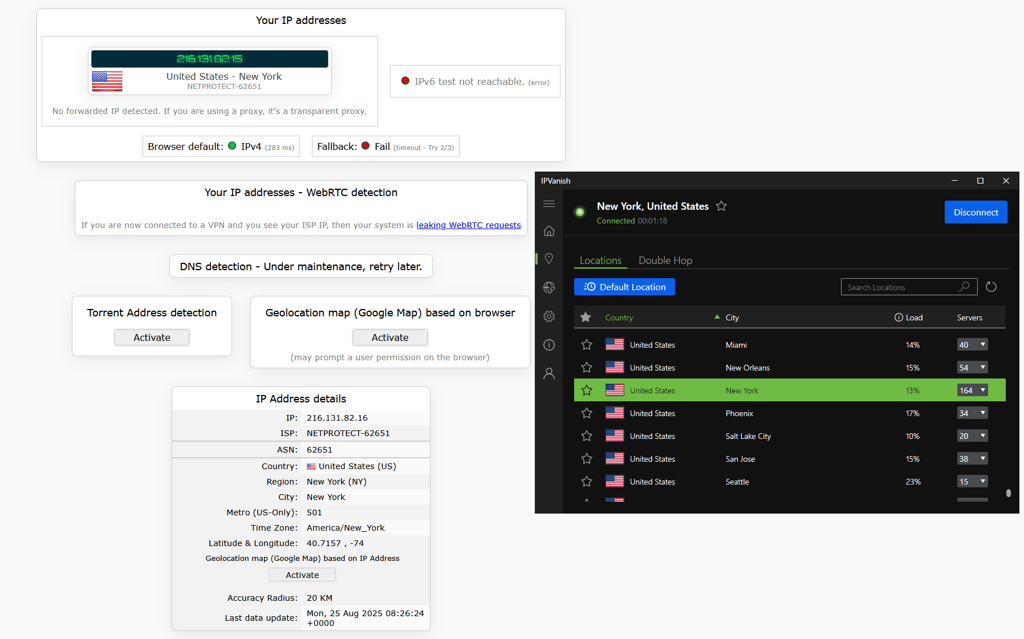Image resolution: width=1024 pixels, height=639 pixels.
Task: Click the Latitude & Longitude value 40.7157, -74
Action: [x=335, y=543]
